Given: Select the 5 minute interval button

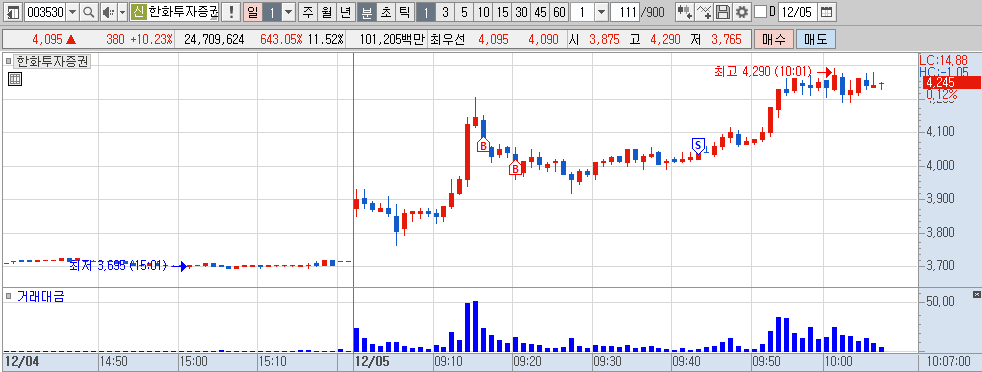Looking at the screenshot, I should 464,12.
